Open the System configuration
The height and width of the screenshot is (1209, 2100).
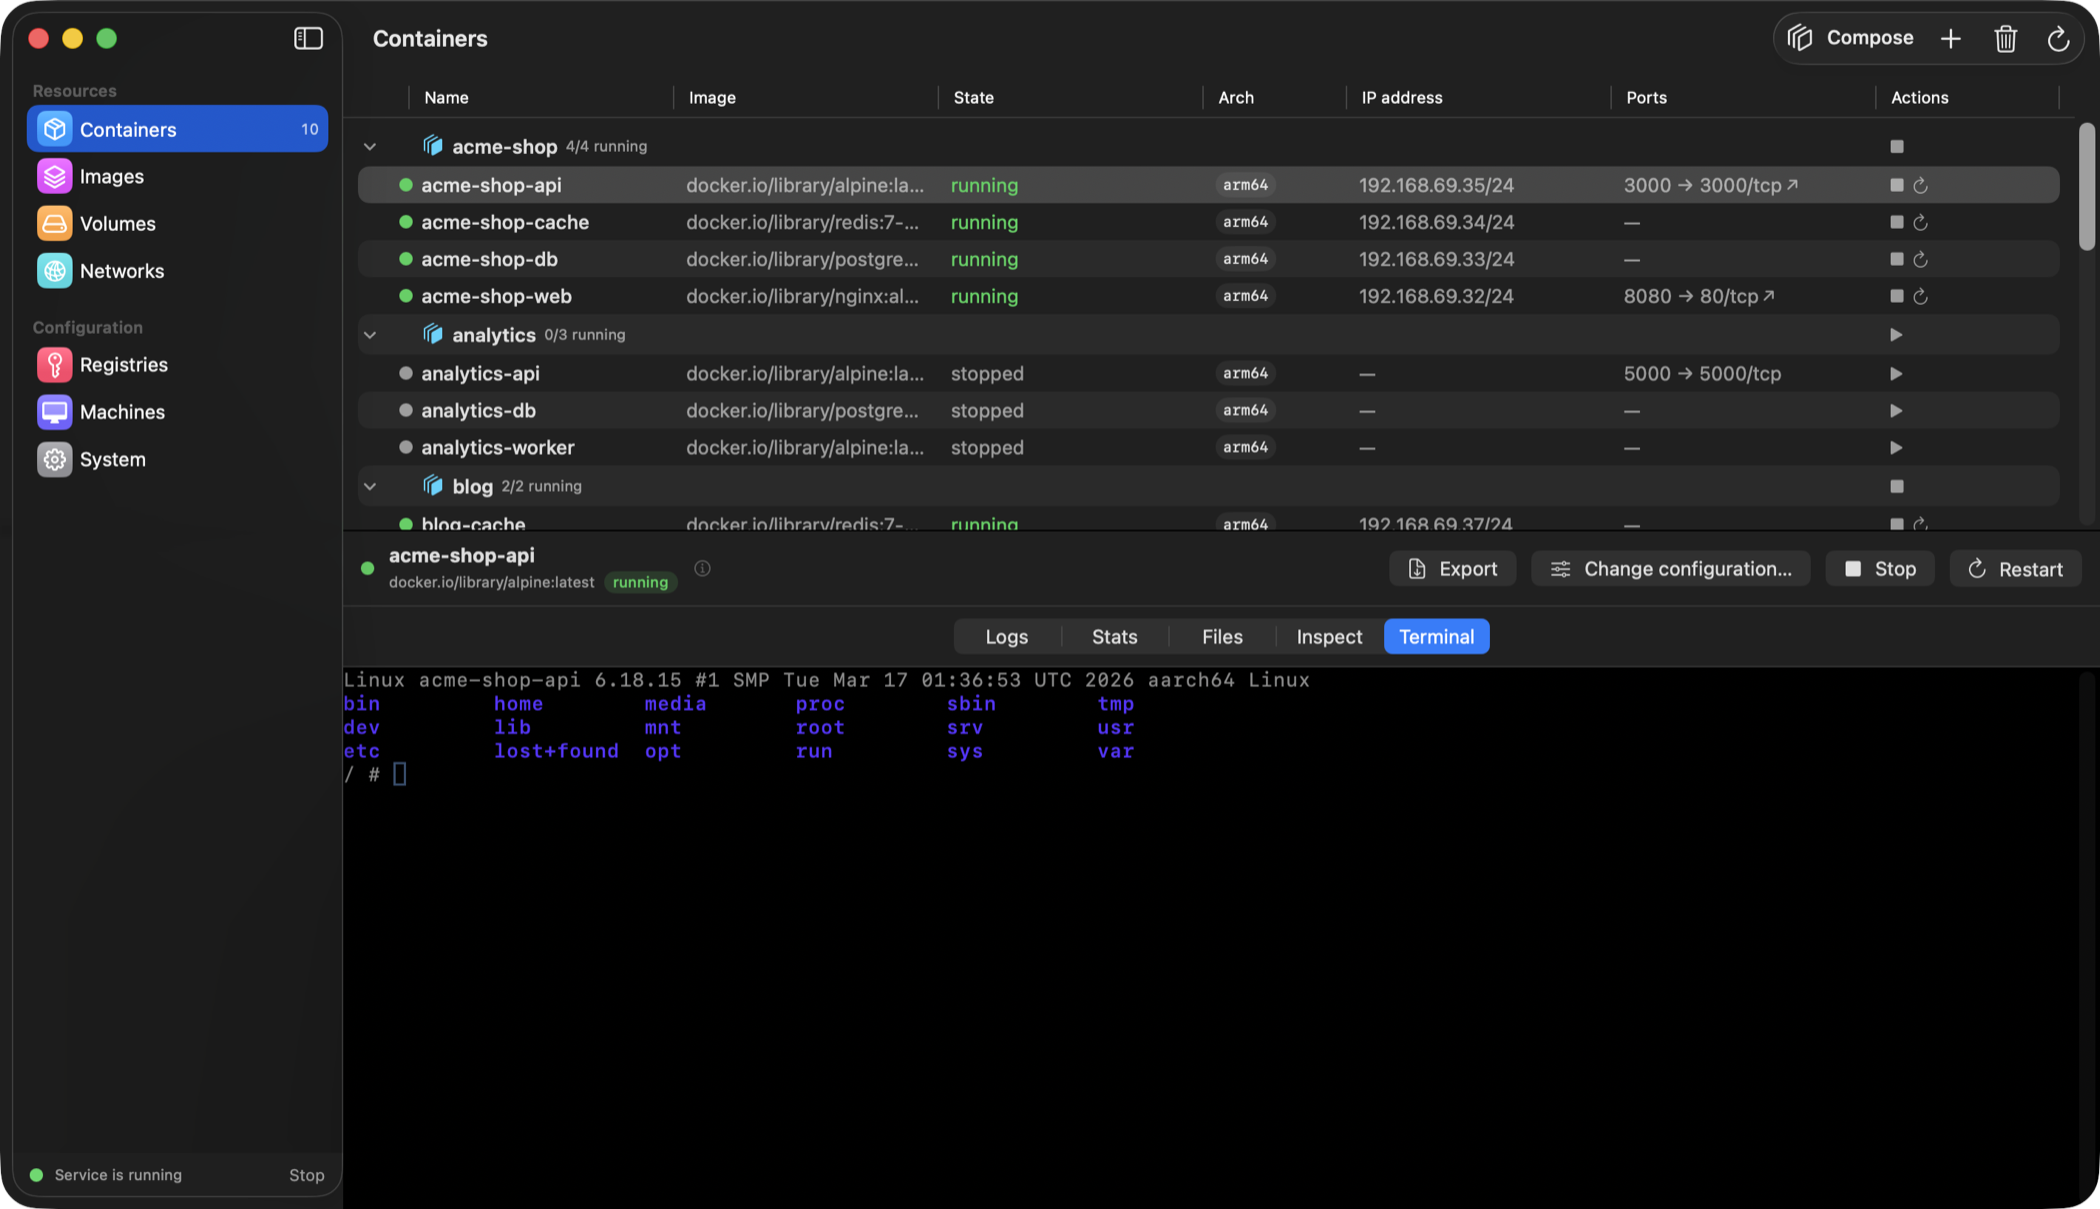pos(177,459)
